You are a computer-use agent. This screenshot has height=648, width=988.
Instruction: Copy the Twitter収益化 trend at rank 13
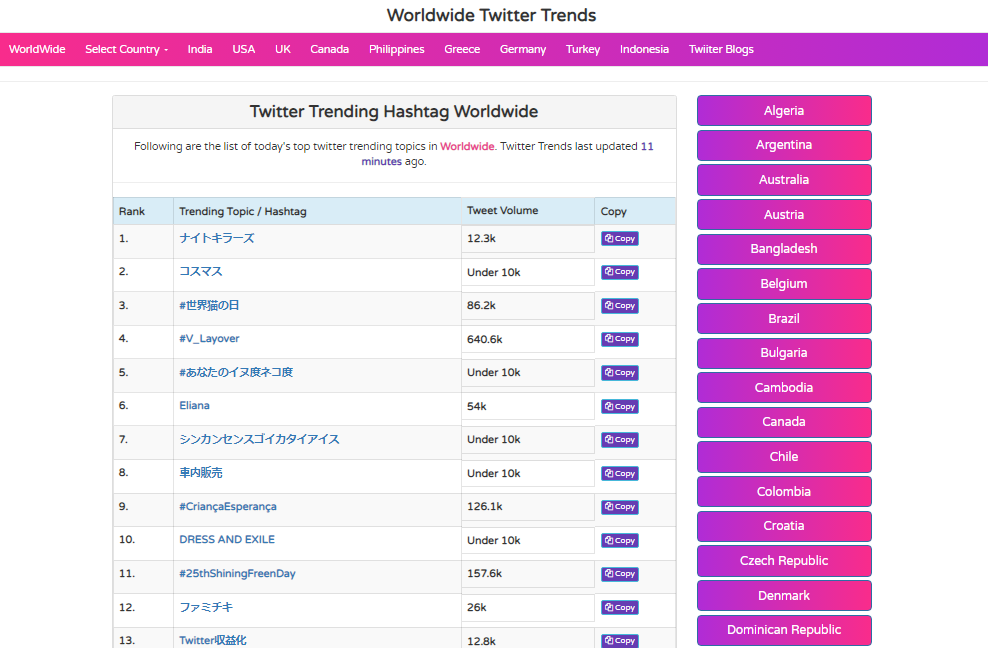(619, 640)
